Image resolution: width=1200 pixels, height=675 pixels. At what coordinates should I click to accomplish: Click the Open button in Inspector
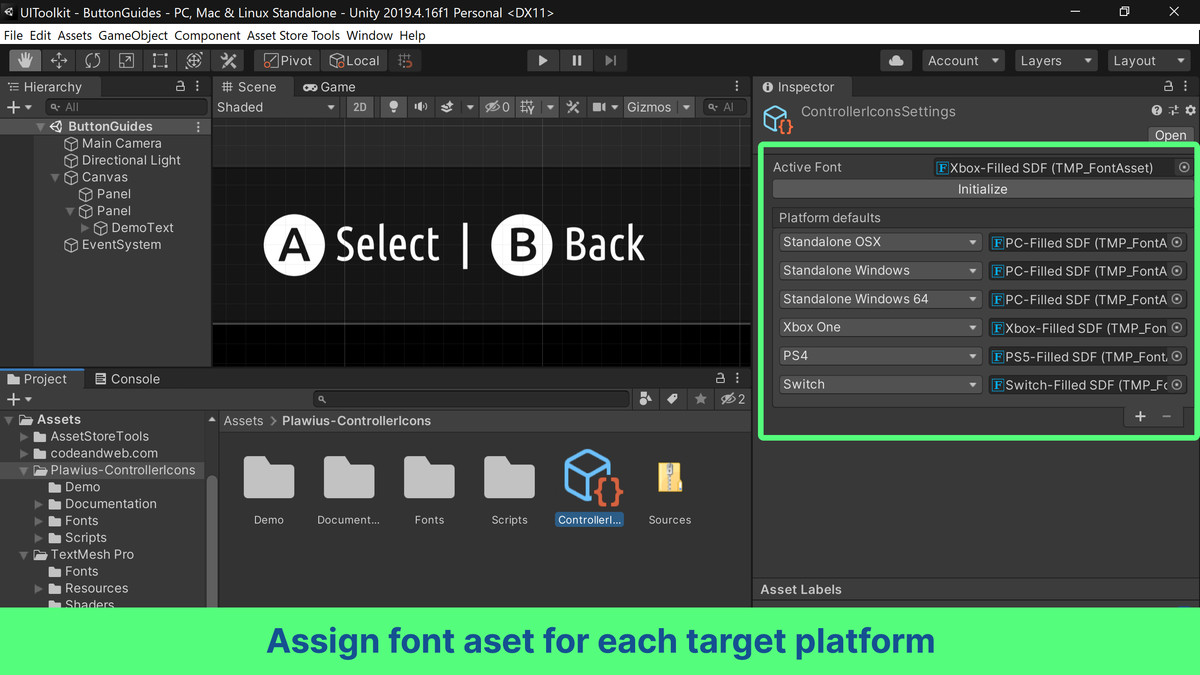pos(1170,135)
